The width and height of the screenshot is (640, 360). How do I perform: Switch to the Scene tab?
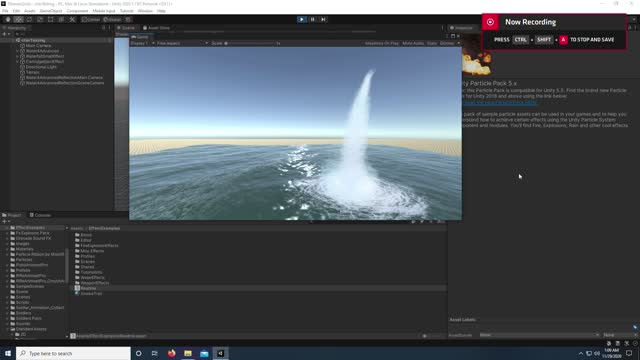(x=126, y=28)
